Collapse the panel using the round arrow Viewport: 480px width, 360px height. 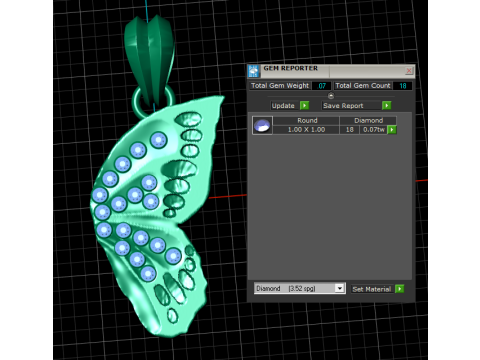coord(331,96)
